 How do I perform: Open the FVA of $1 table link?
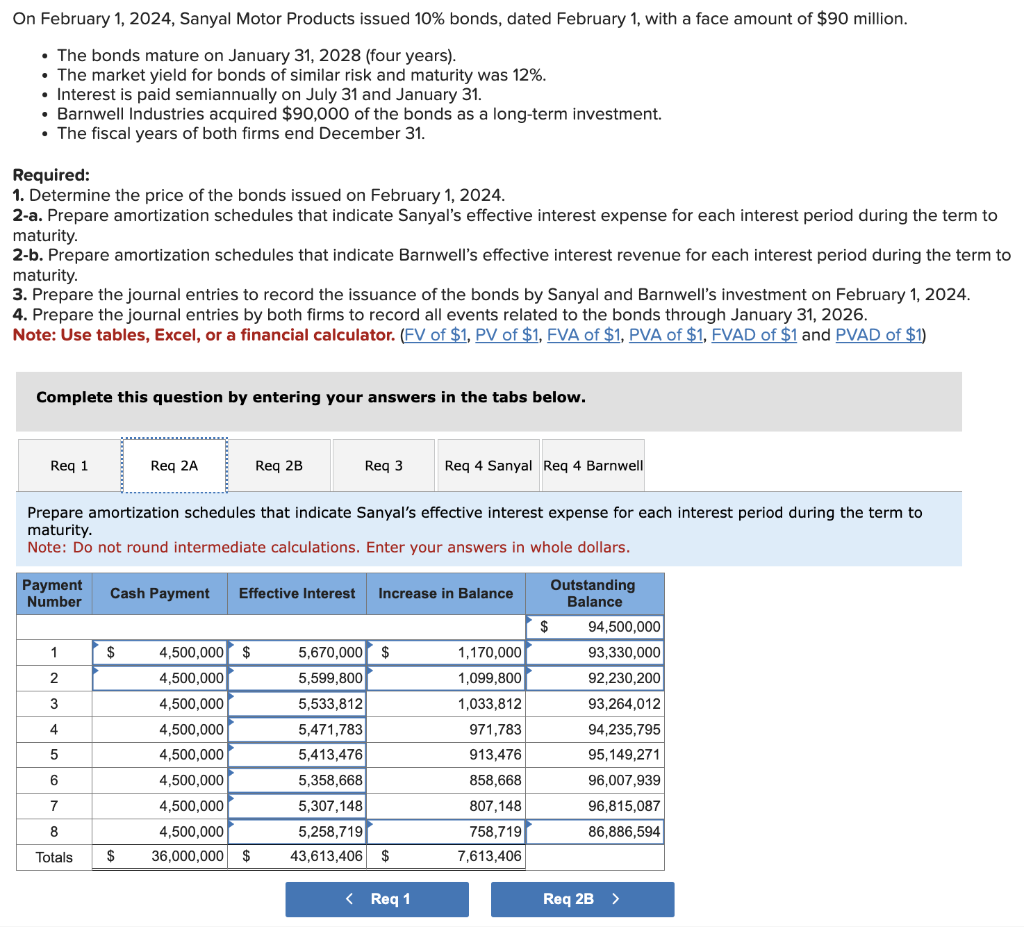point(583,334)
